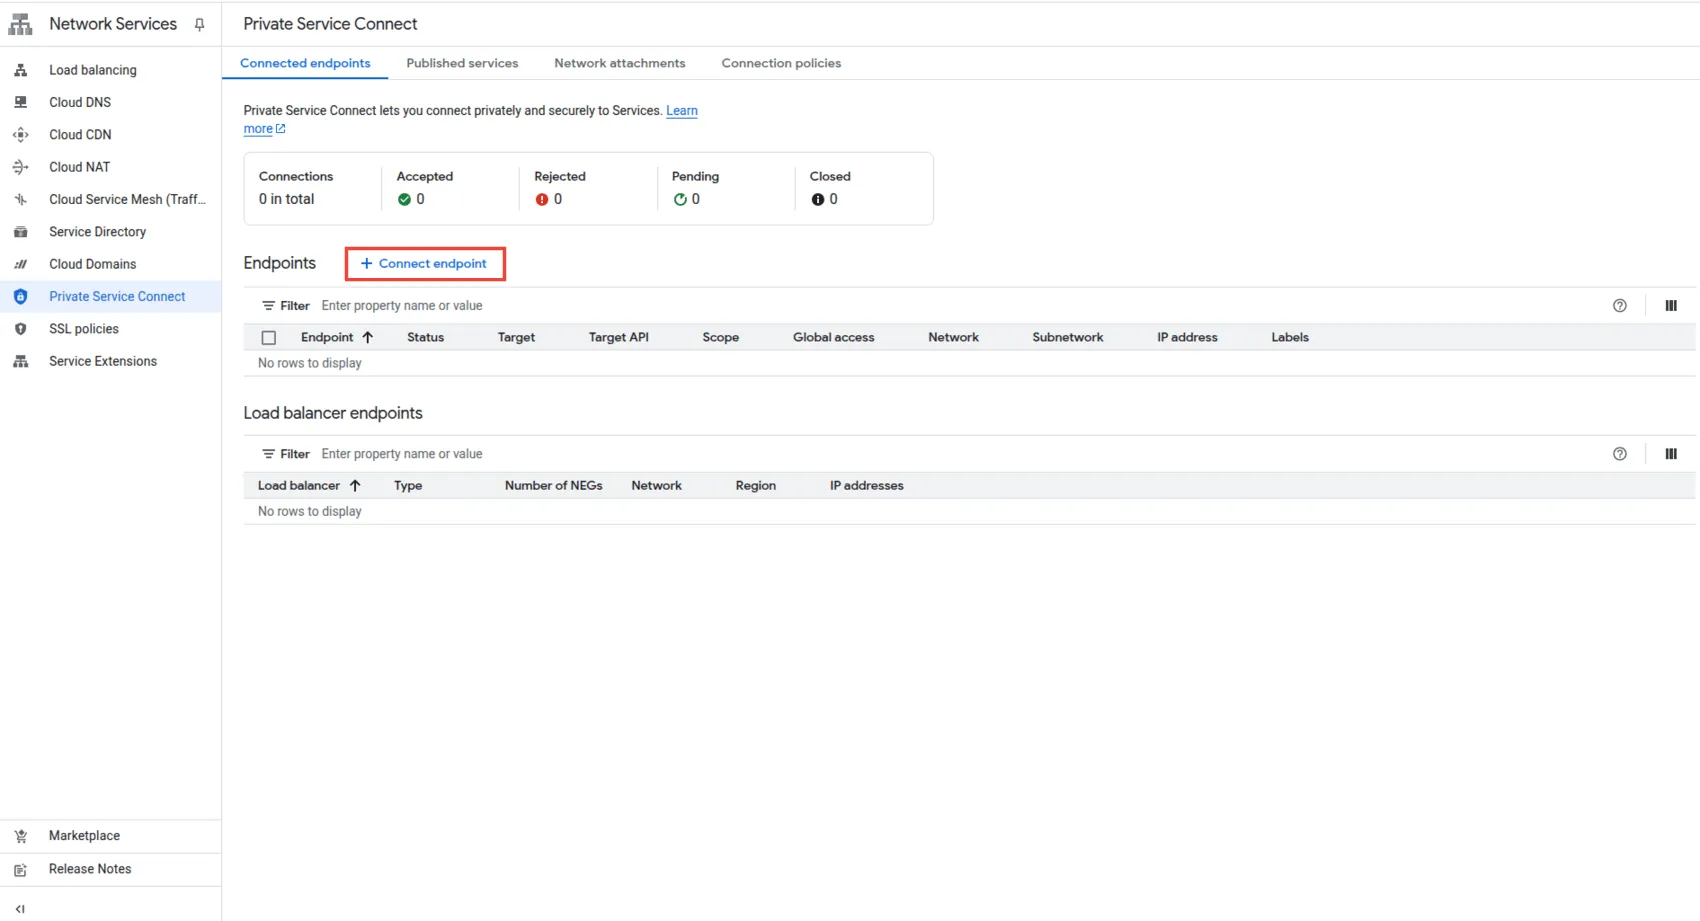Screen dimensions: 1700x921
Task: Open Cloud NAT in sidebar
Action: [x=79, y=167]
